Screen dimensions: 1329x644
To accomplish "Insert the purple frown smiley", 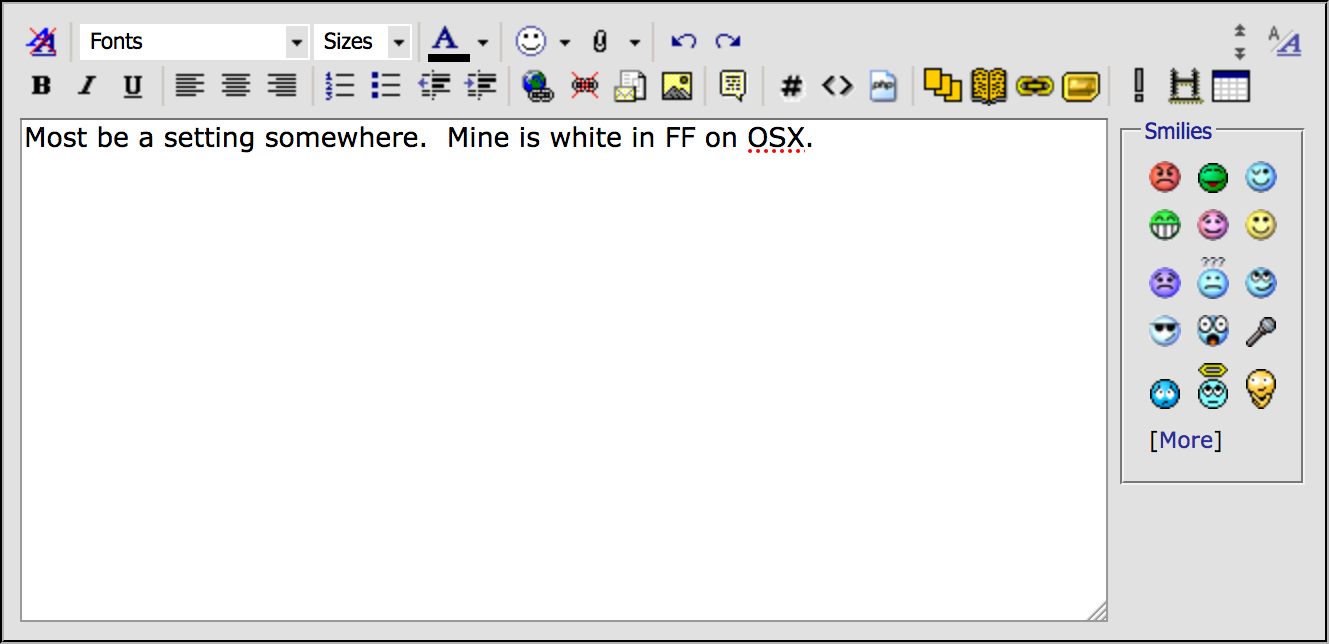I will [x=1164, y=284].
